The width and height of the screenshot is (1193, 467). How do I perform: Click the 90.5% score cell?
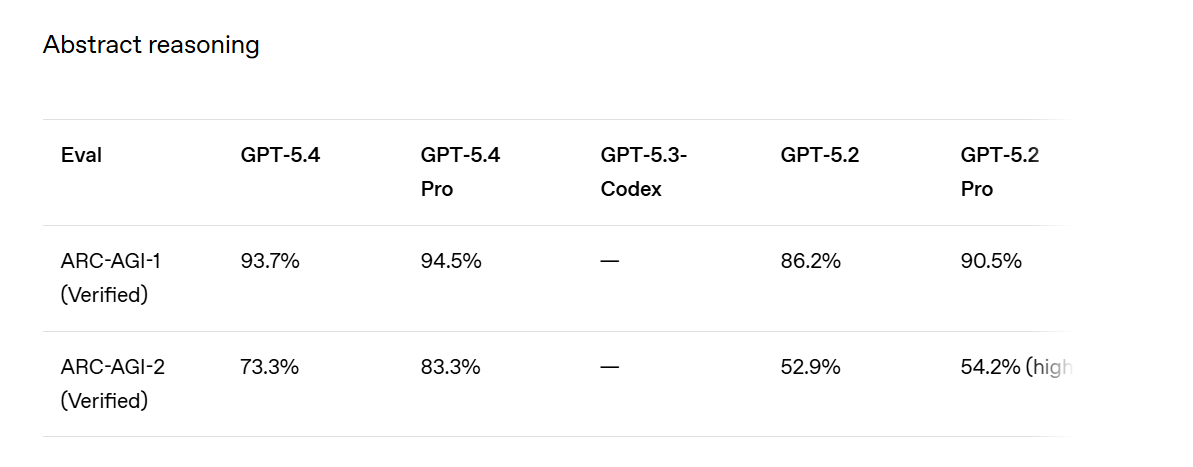[x=991, y=261]
